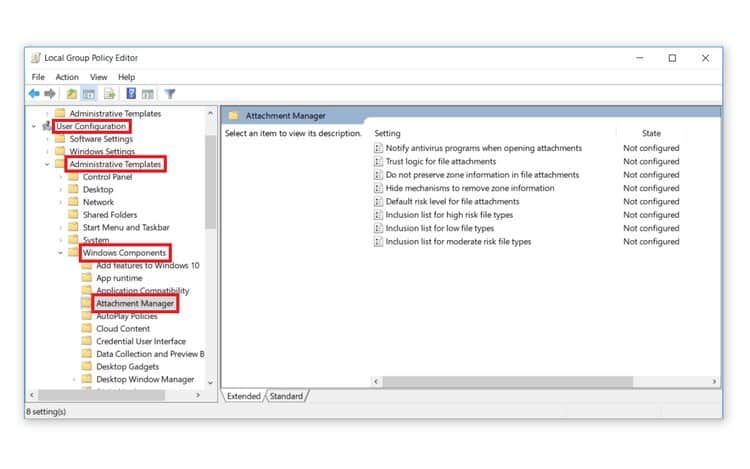The image size is (750, 469).
Task: Click the Local Group Policy Editor title icon
Action: 36,58
